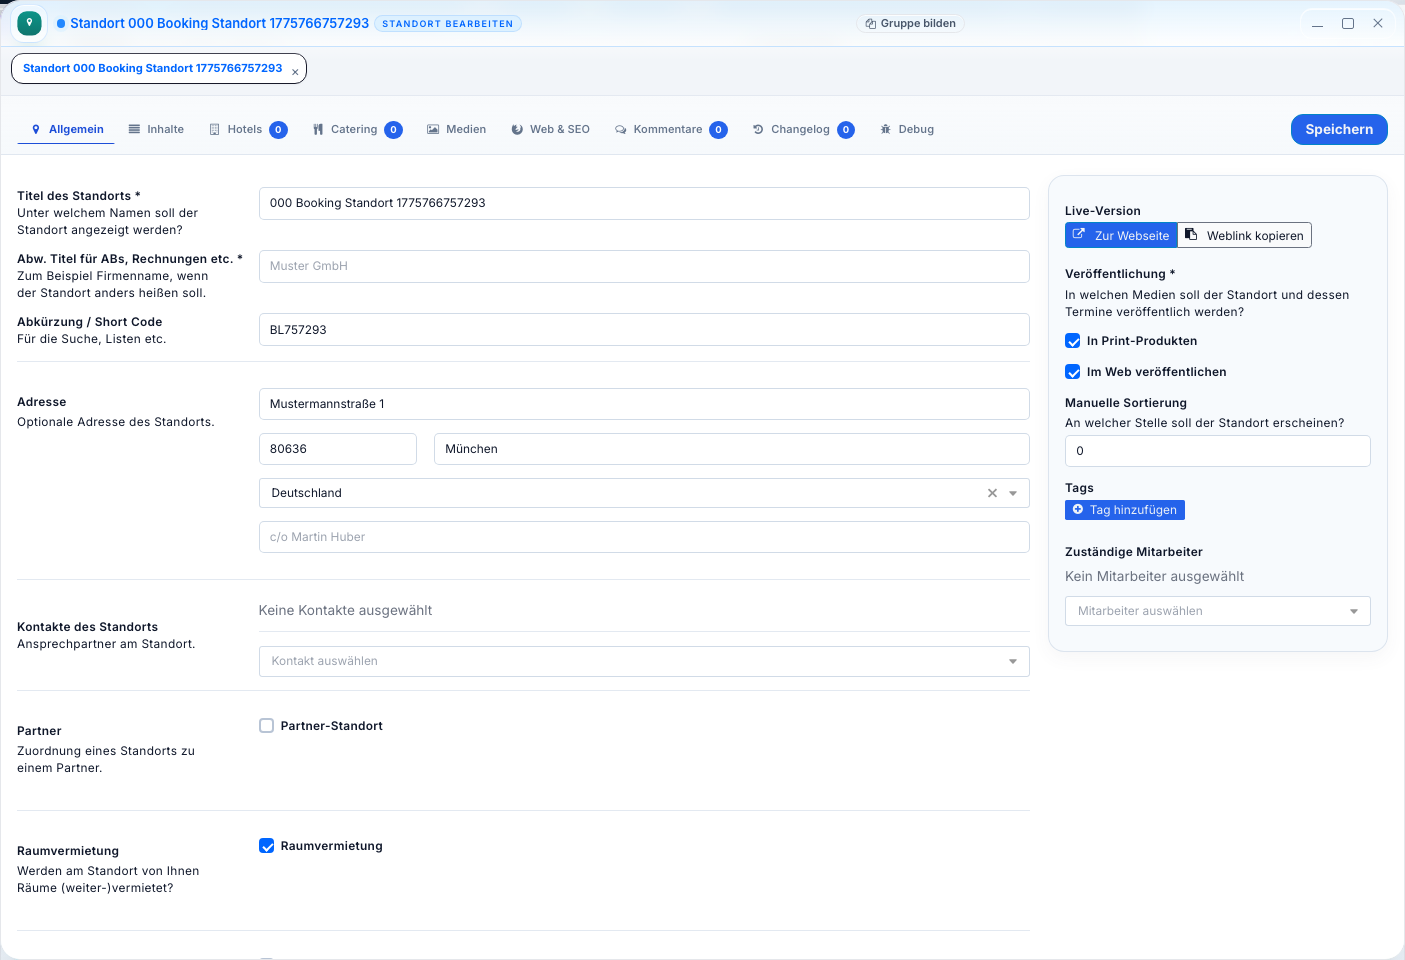
Task: Clear the Deutschland country selection
Action: tap(992, 493)
